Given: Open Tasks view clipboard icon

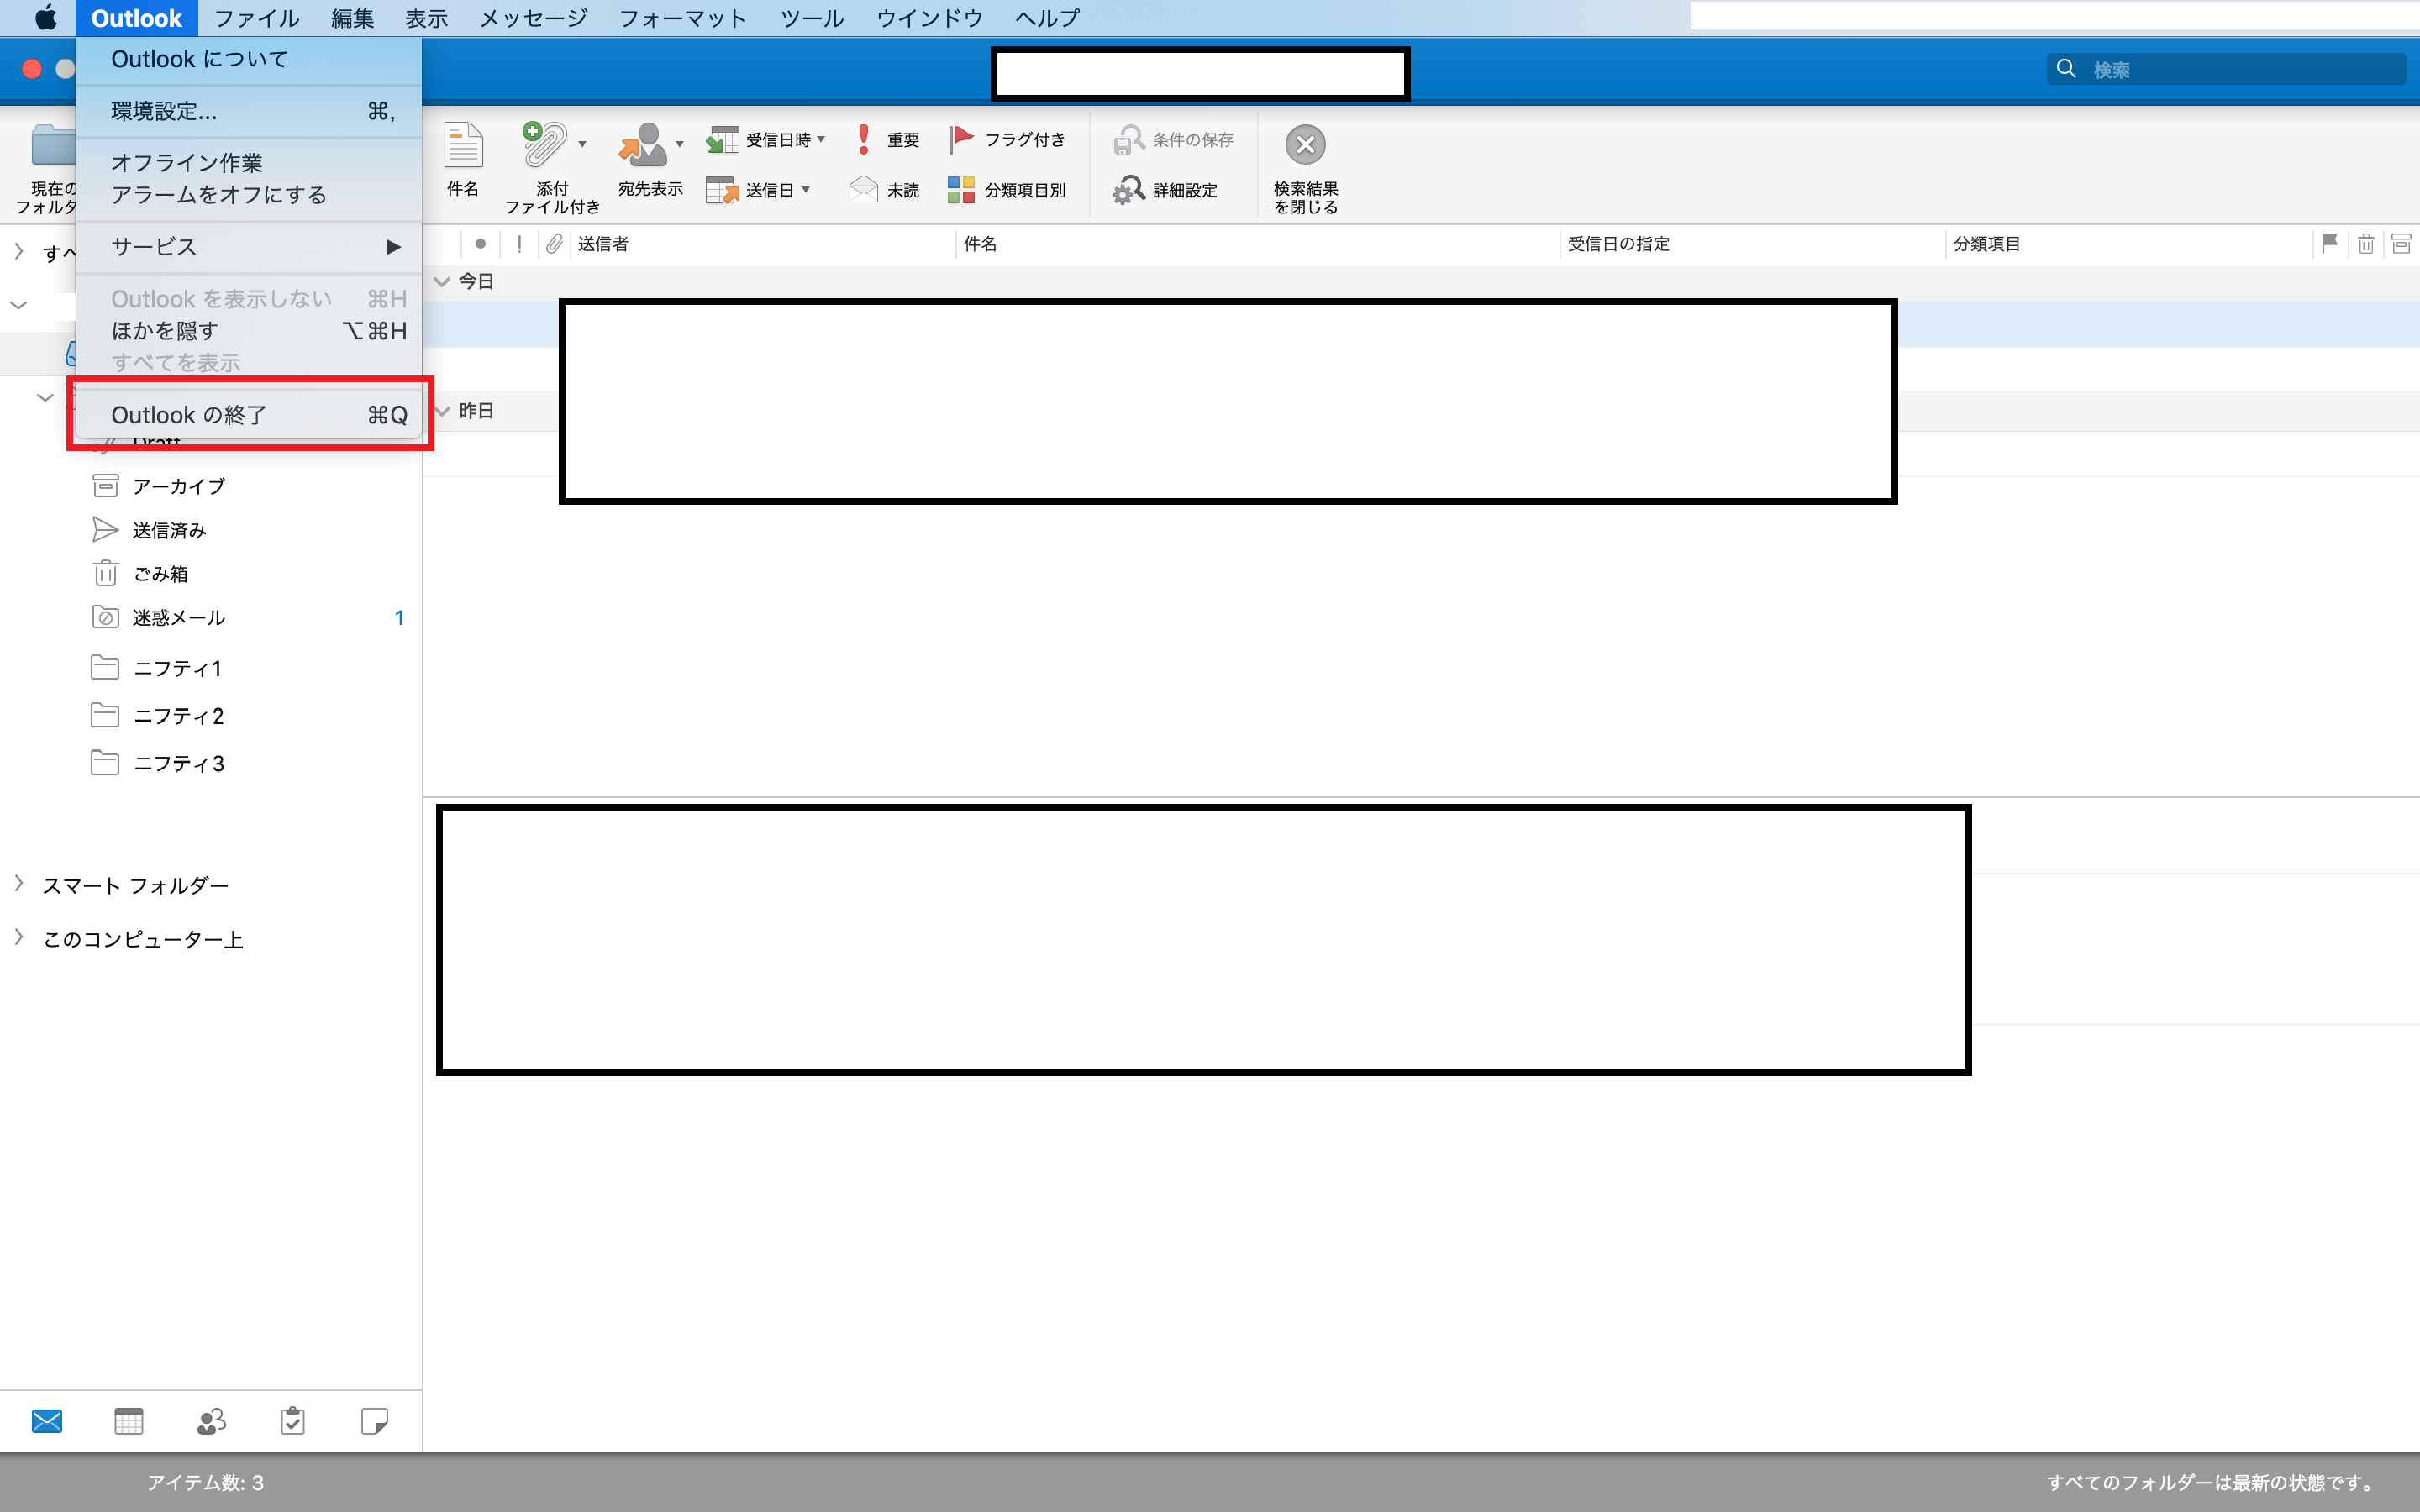Looking at the screenshot, I should (293, 1421).
